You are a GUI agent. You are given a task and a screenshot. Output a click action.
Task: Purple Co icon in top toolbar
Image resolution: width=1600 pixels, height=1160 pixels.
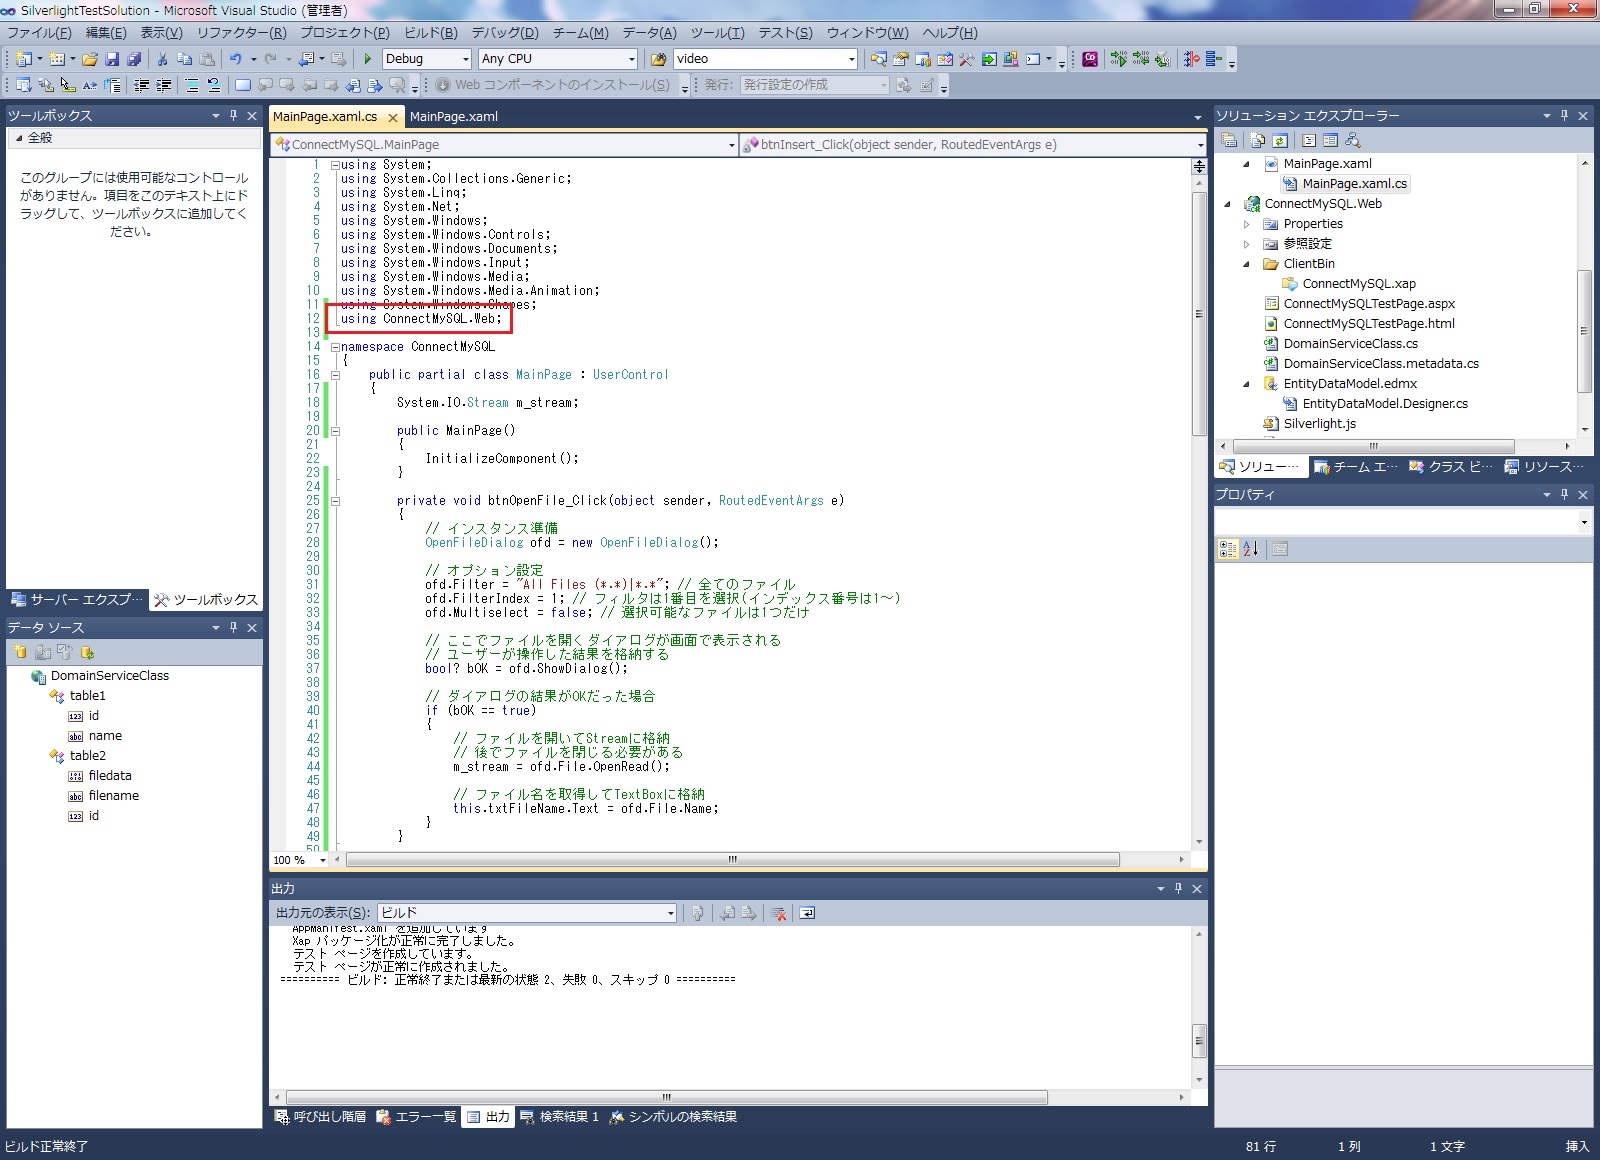[1090, 59]
